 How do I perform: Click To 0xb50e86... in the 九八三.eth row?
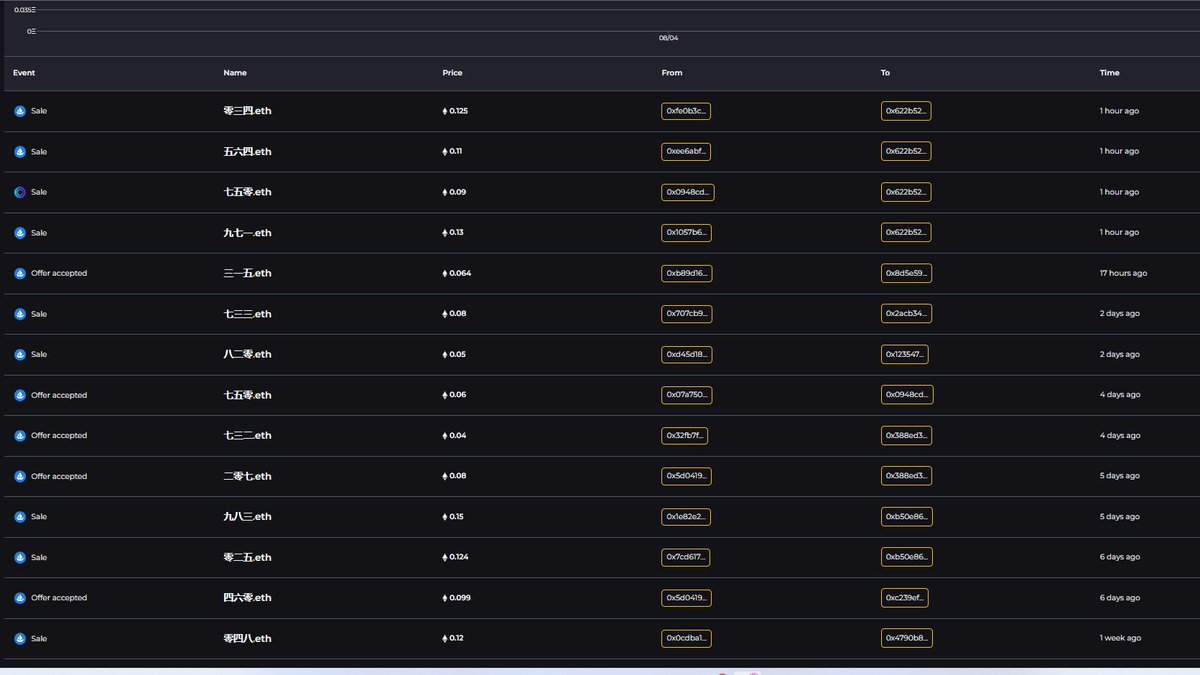point(906,517)
